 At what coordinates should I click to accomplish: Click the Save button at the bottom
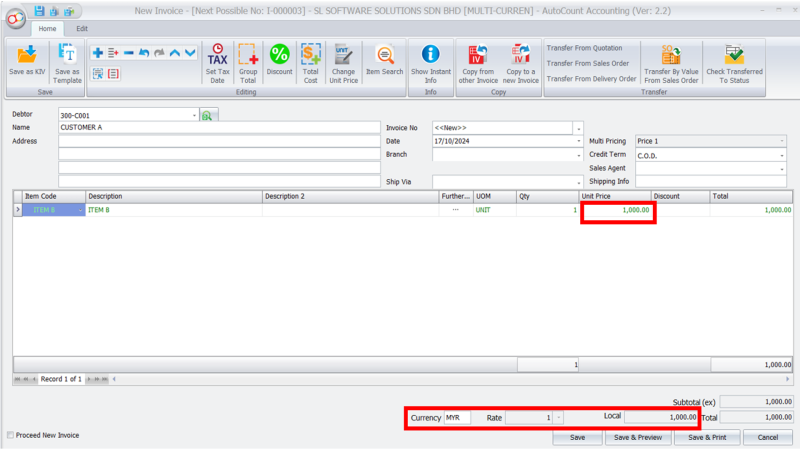578,438
